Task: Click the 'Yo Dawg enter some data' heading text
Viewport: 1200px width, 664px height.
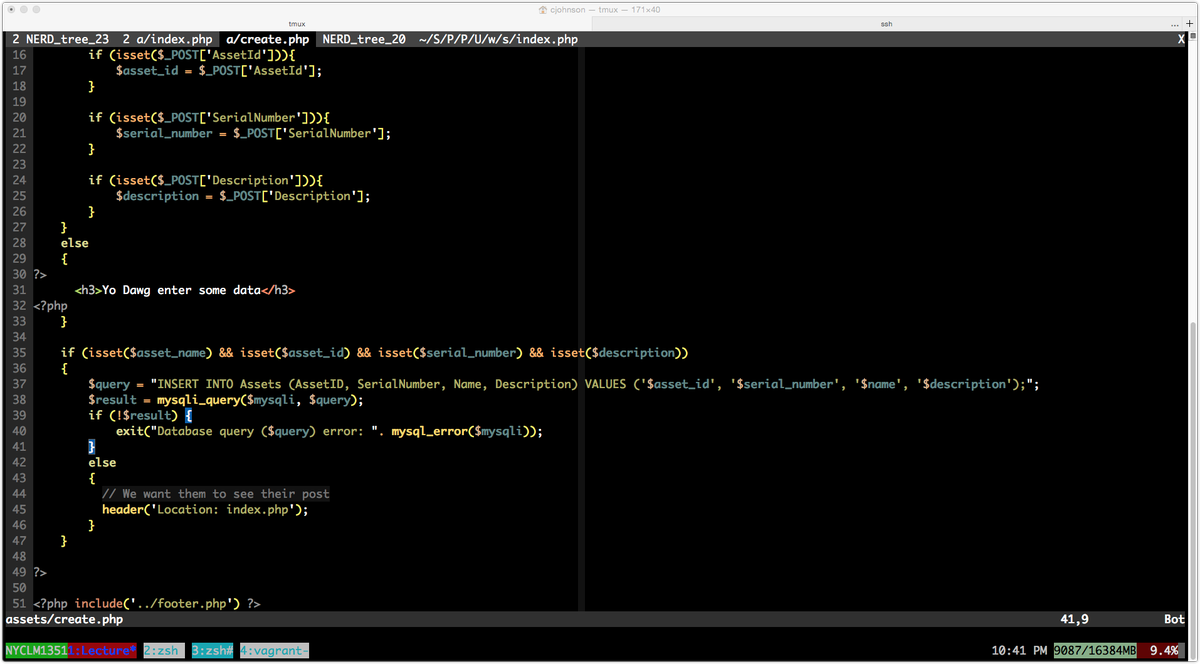Action: tap(181, 290)
